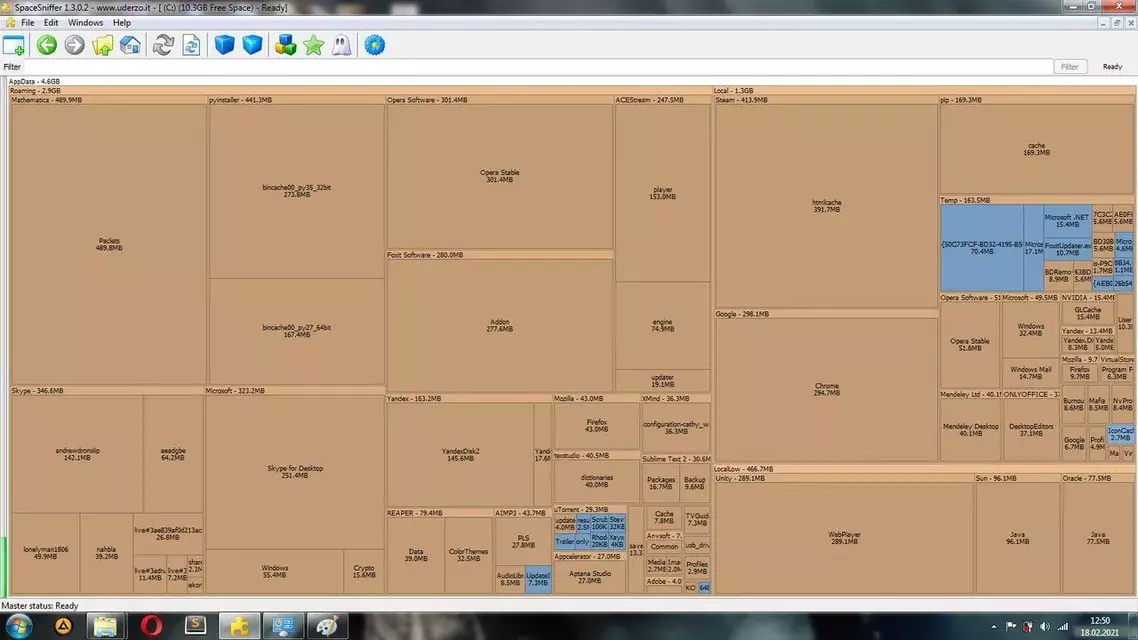Image resolution: width=1138 pixels, height=640 pixels.
Task: Select the bincache00_py27_64bit block
Action: click(296, 331)
